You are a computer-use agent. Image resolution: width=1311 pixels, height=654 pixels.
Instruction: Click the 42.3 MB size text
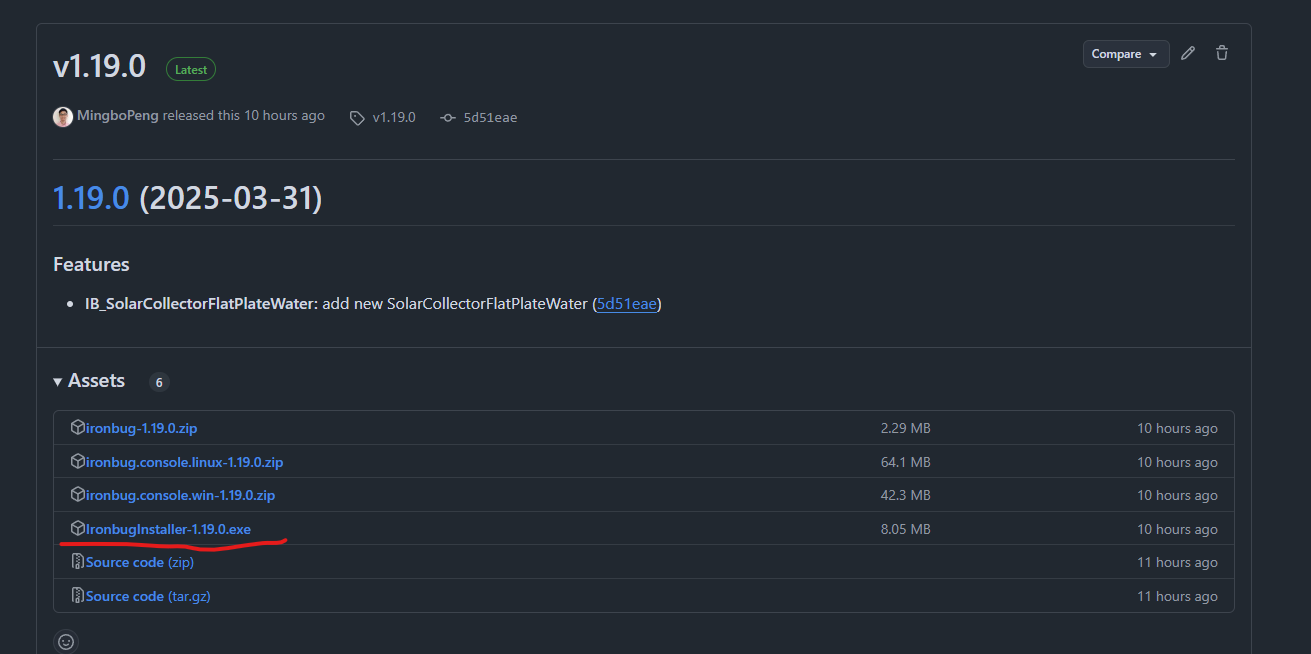905,495
